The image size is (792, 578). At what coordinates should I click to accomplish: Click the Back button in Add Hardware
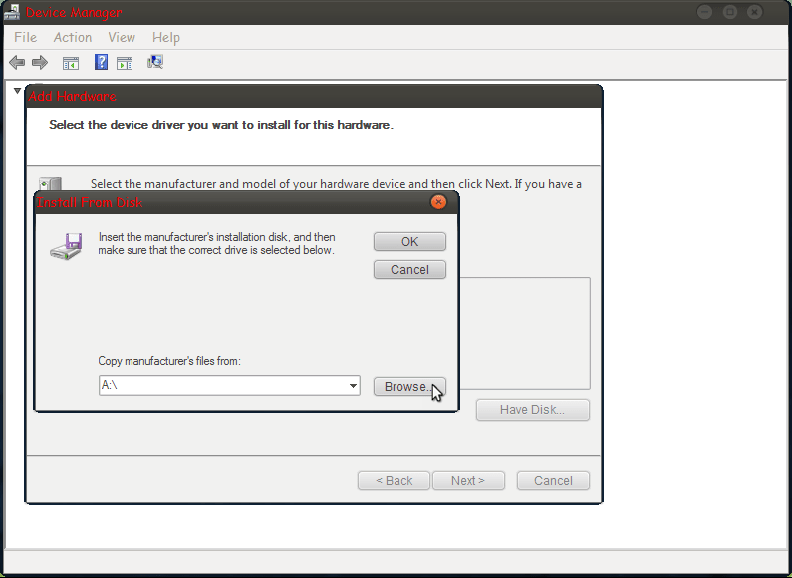[x=394, y=480]
